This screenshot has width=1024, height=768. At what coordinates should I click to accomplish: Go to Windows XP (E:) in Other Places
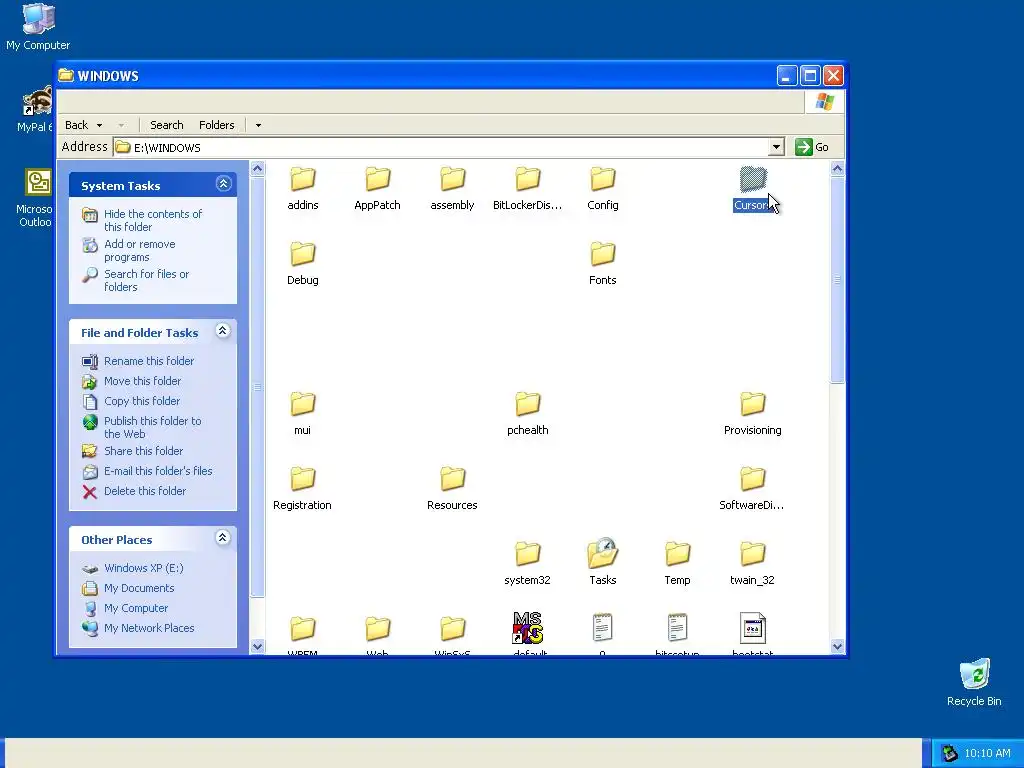pyautogui.click(x=144, y=568)
